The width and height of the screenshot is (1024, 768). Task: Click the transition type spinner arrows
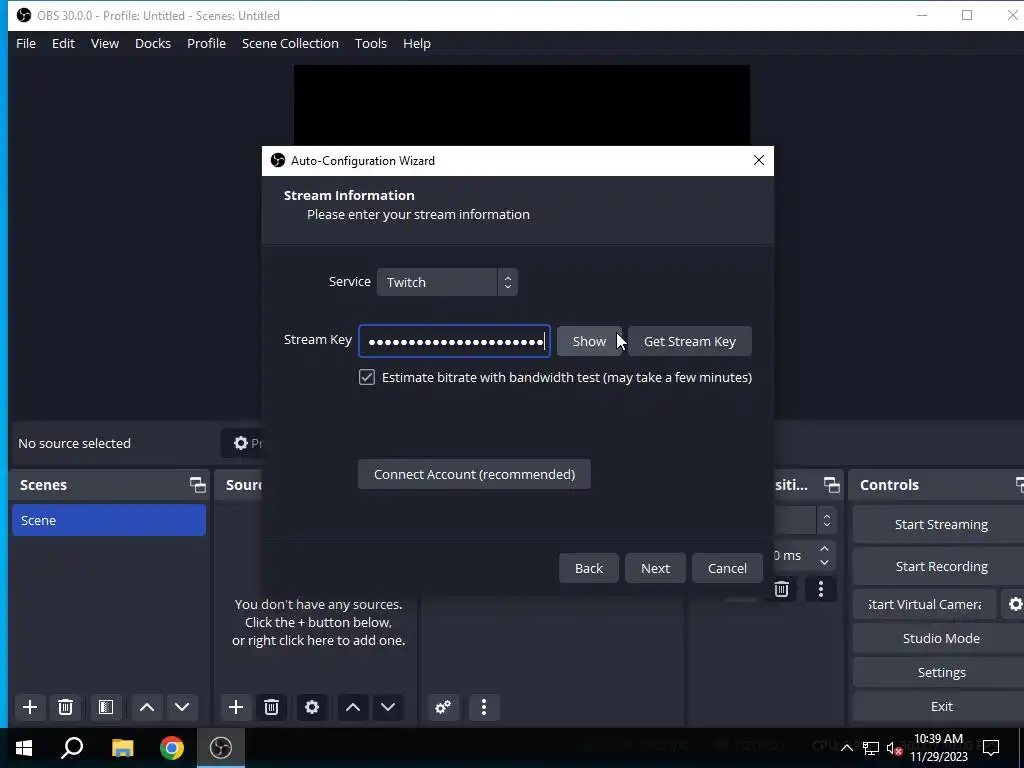pyautogui.click(x=827, y=520)
